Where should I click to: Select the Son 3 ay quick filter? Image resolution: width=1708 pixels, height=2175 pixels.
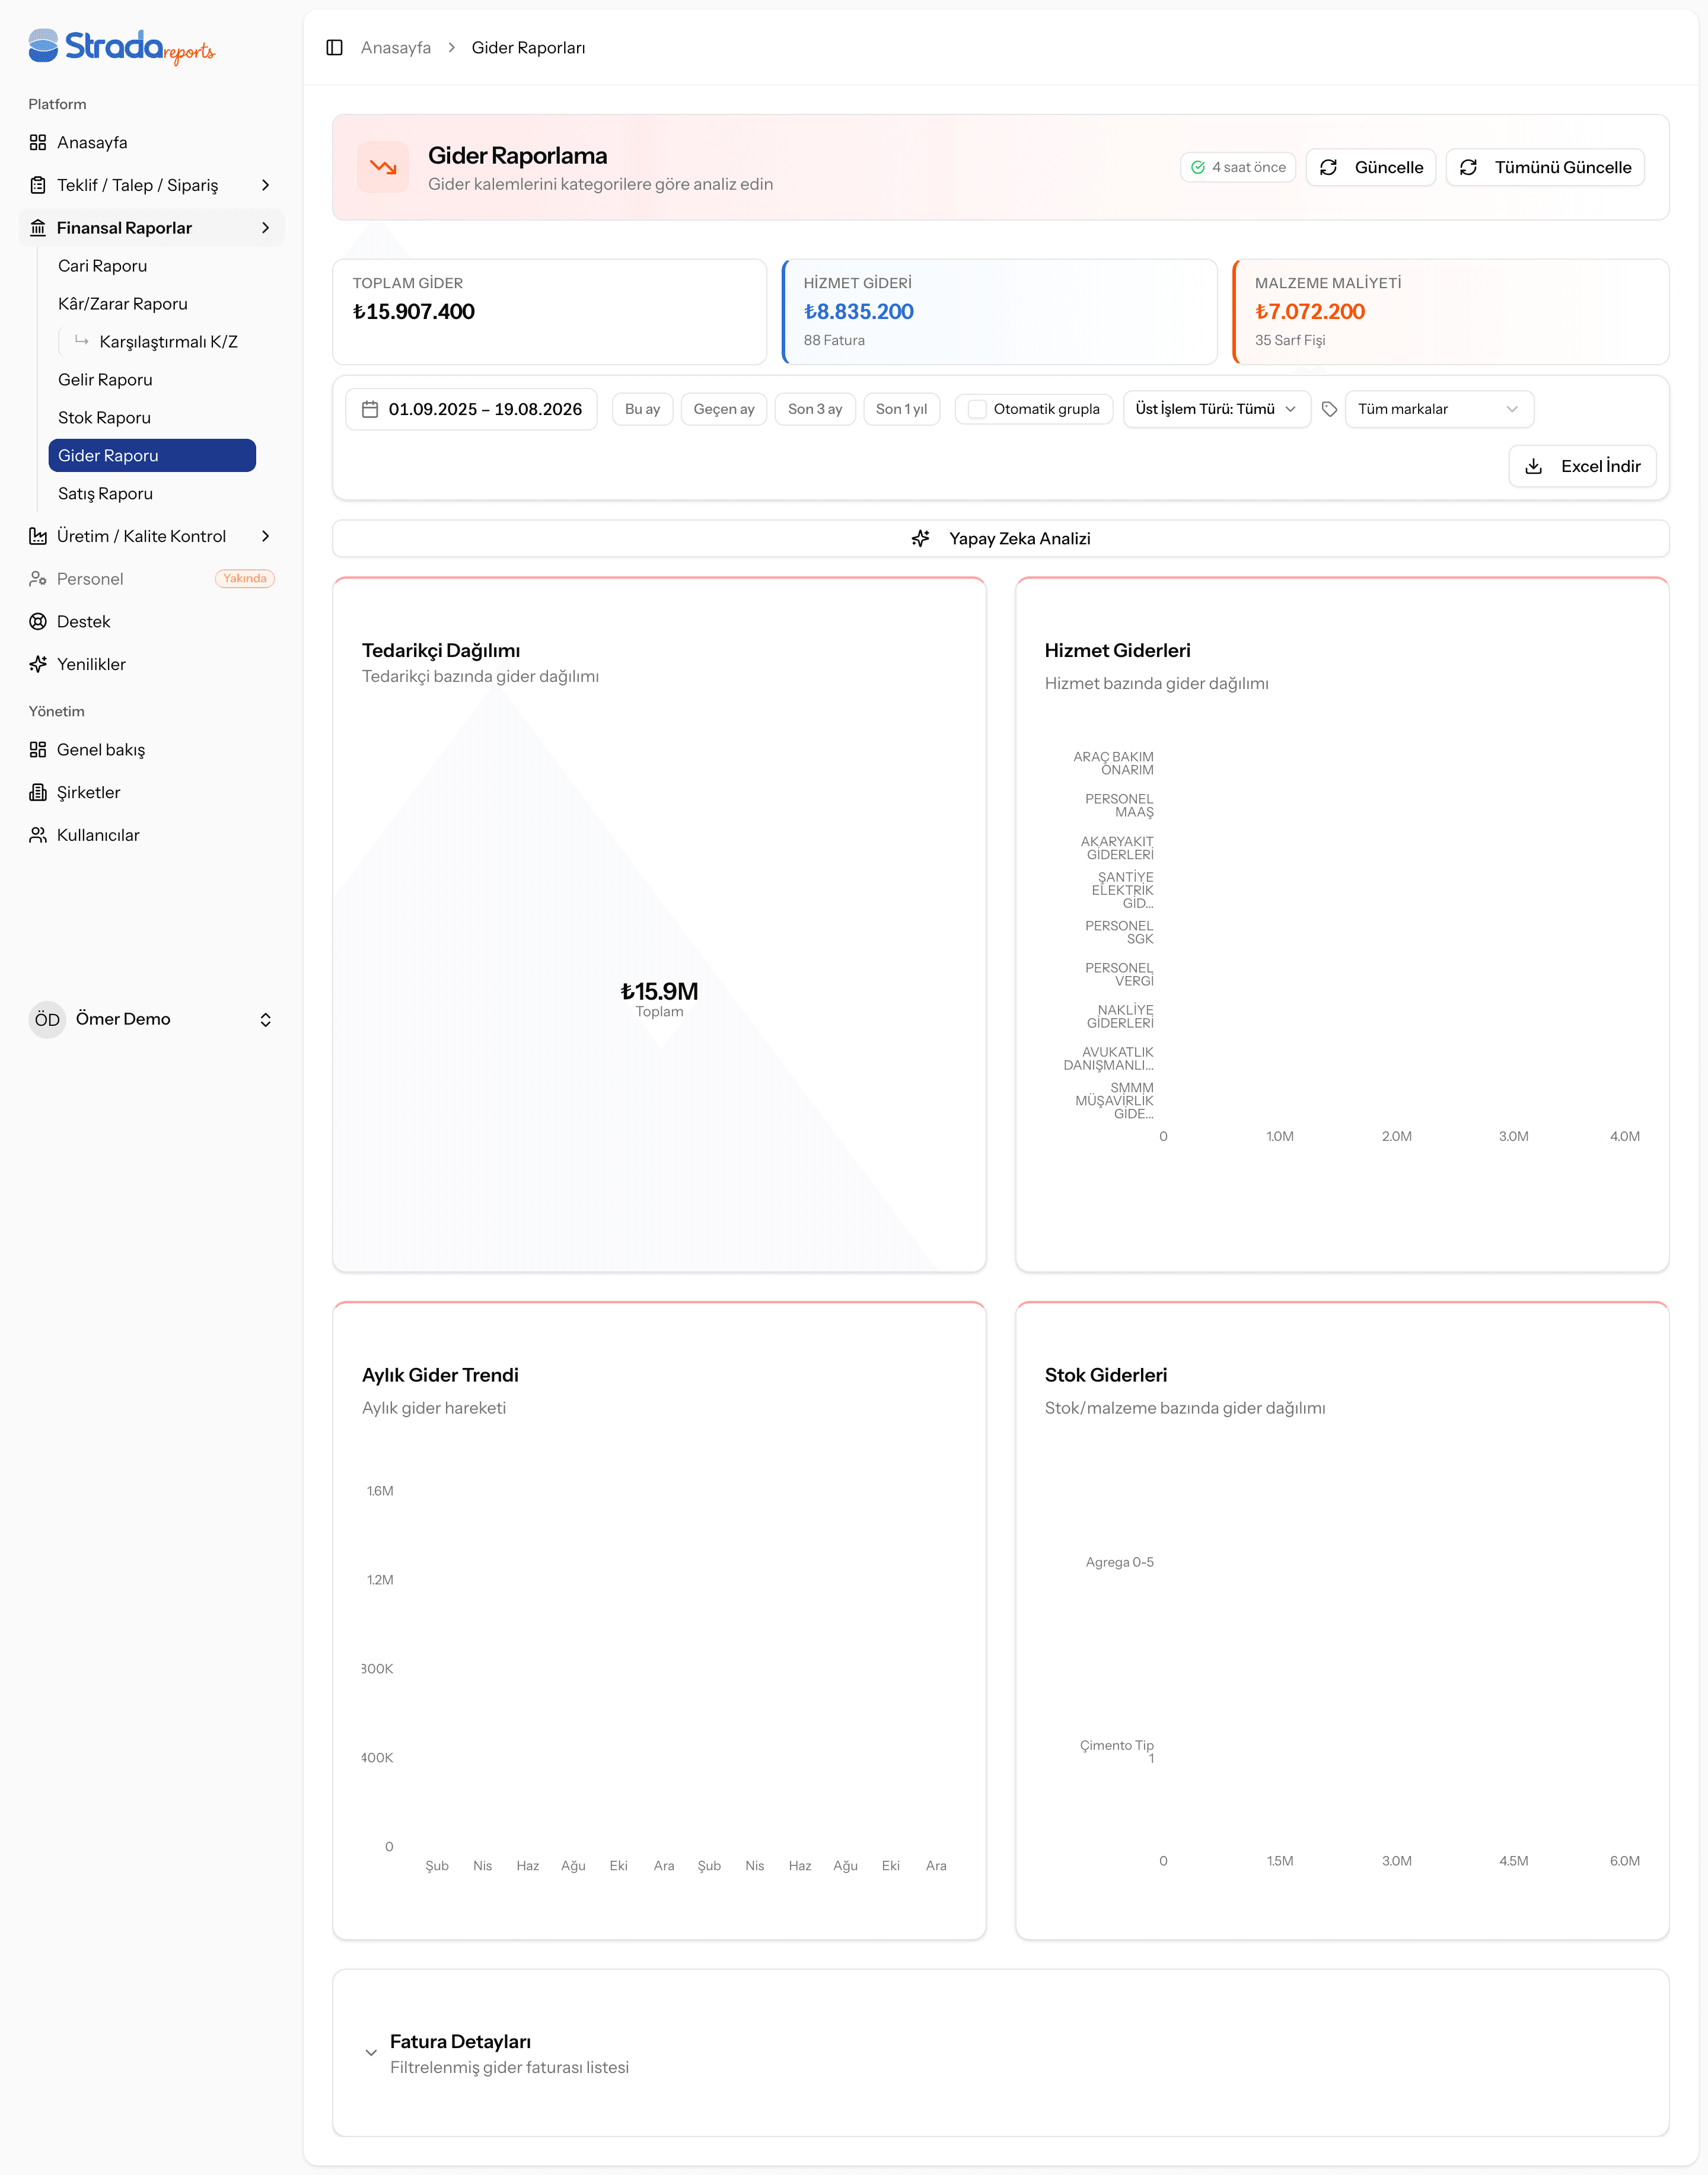click(x=815, y=410)
